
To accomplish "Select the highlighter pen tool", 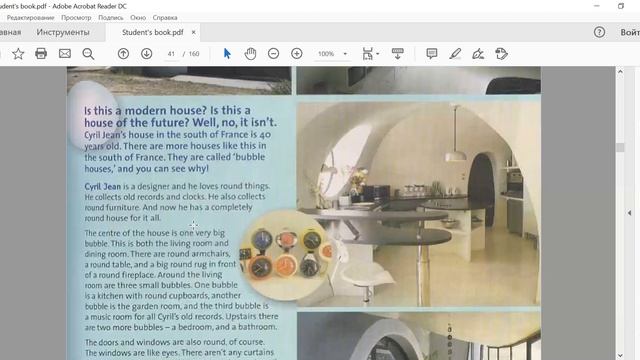I will [x=455, y=54].
